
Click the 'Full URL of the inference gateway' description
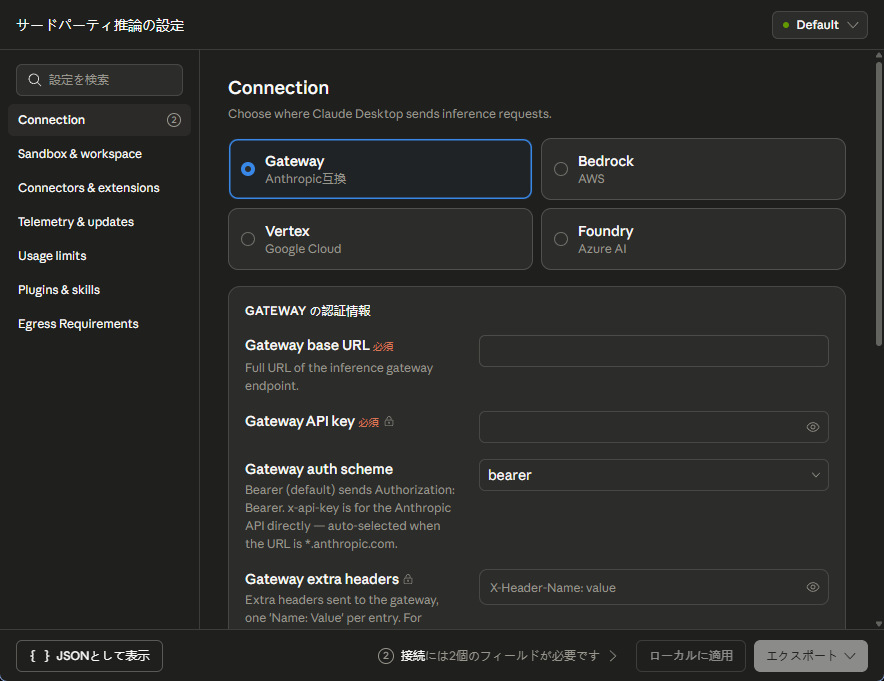pyautogui.click(x=339, y=377)
